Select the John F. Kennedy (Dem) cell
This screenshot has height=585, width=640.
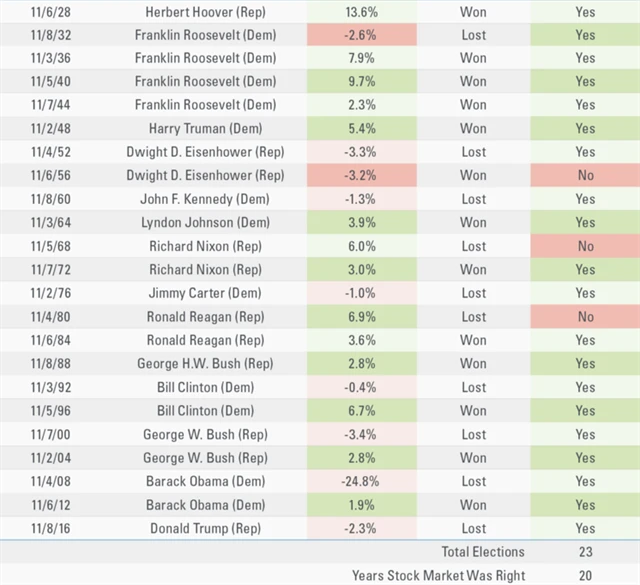pos(205,199)
